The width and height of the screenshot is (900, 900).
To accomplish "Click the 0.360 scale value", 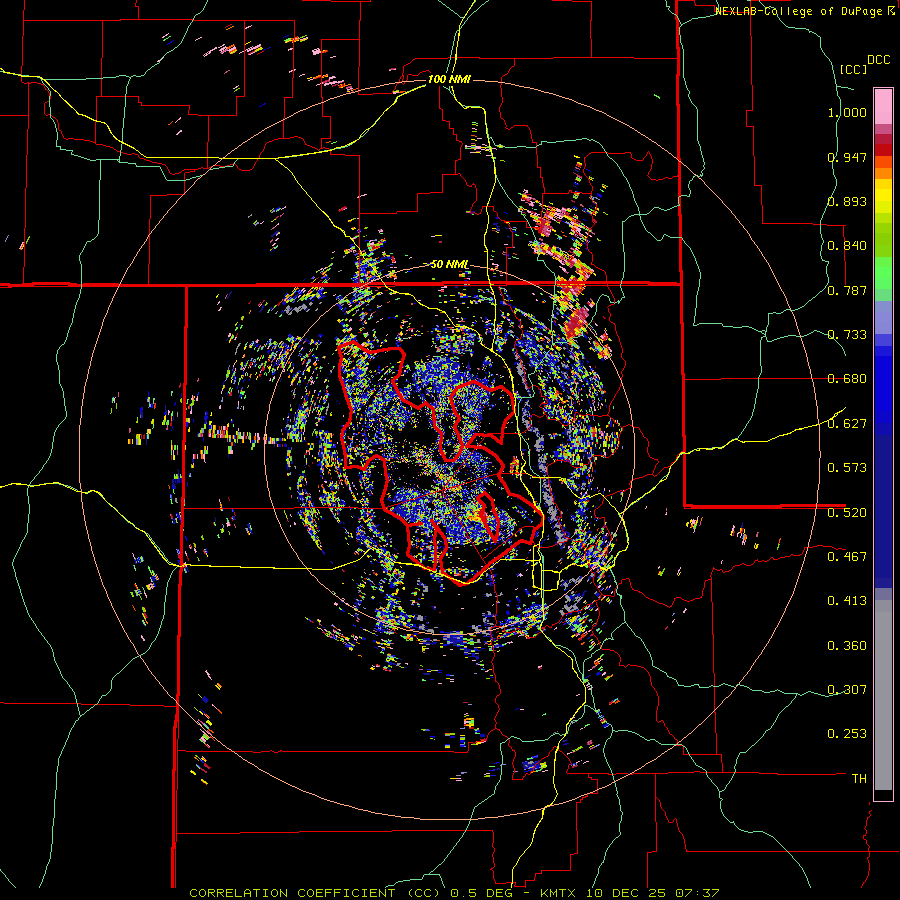I will 847,646.
